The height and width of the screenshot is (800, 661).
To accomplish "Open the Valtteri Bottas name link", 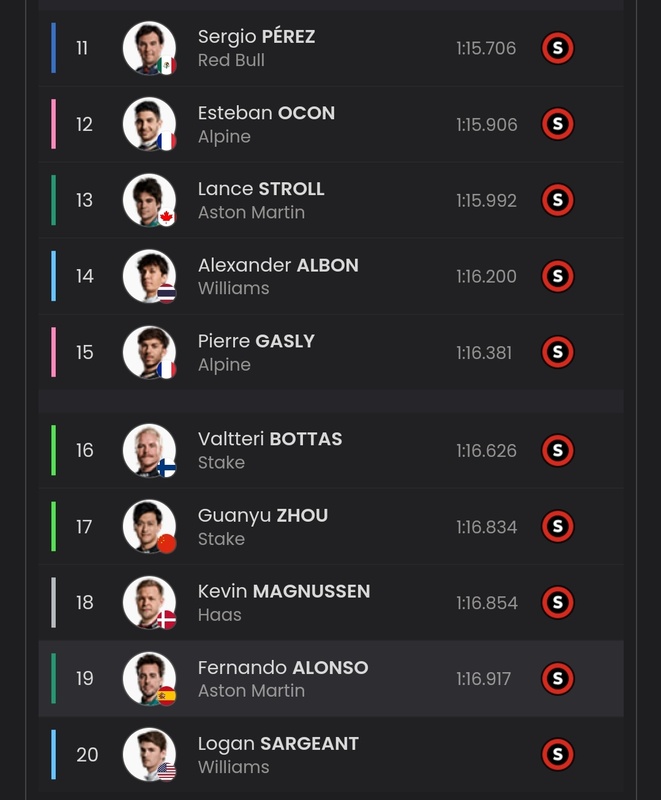I will pos(270,439).
